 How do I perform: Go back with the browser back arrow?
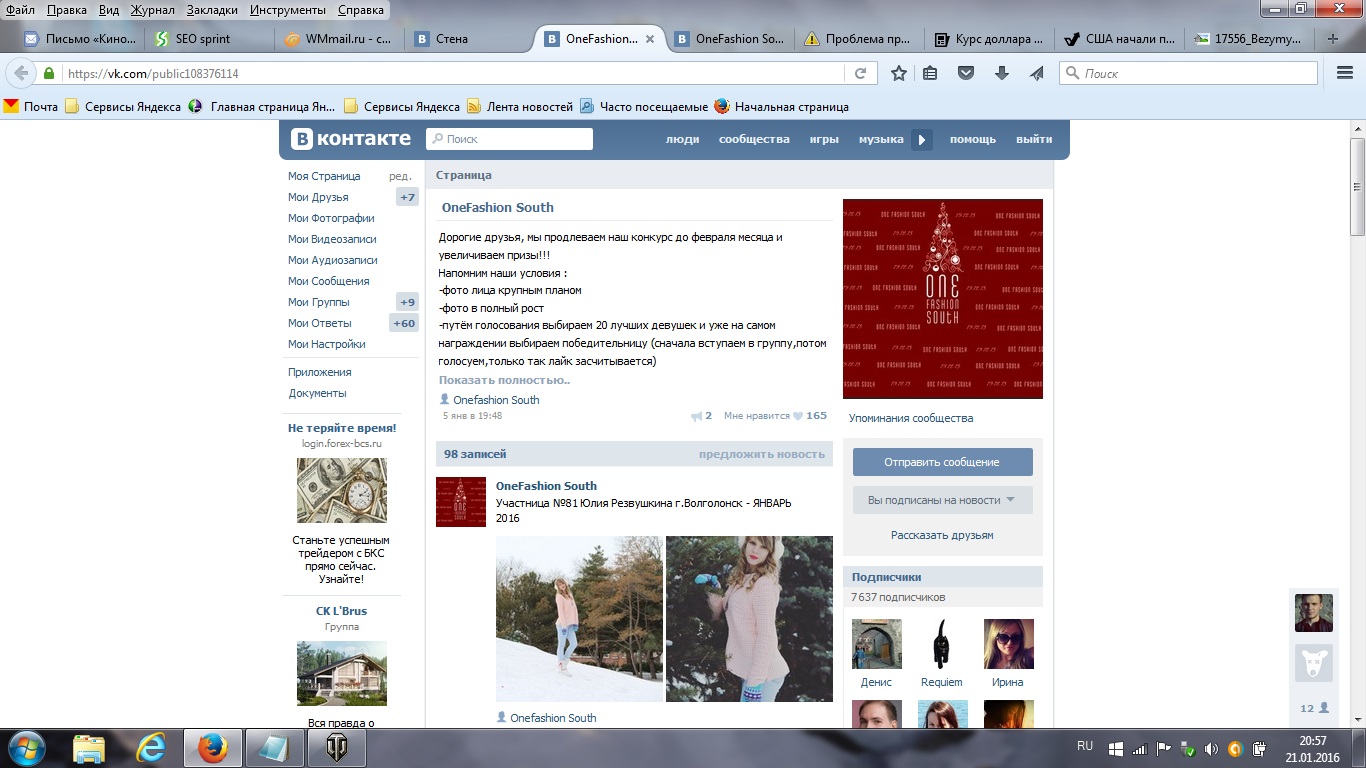point(20,73)
